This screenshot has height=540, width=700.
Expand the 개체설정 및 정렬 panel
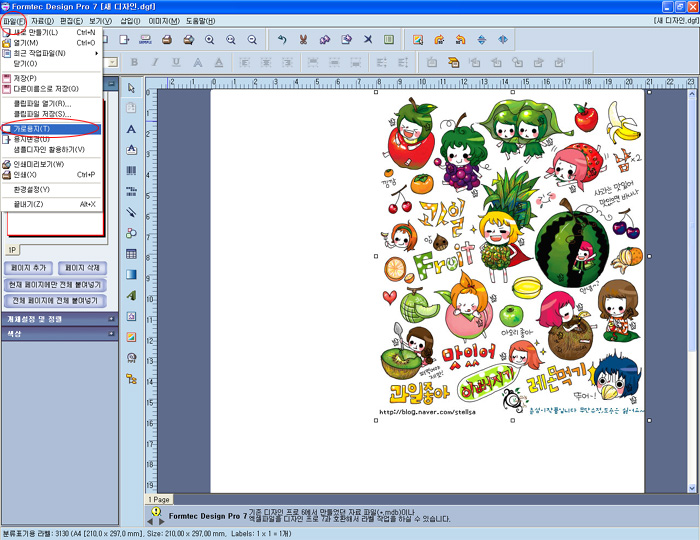(x=111, y=319)
